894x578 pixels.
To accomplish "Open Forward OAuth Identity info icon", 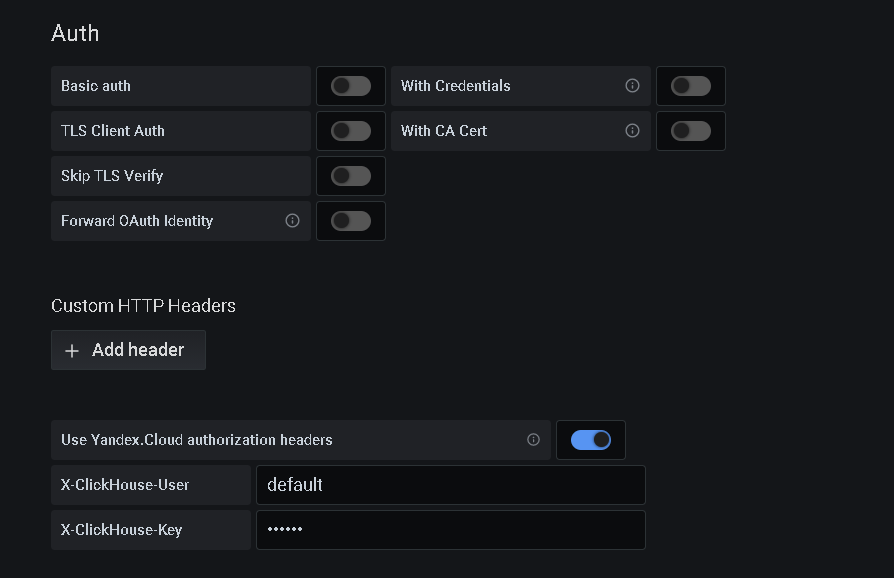I will tap(292, 221).
